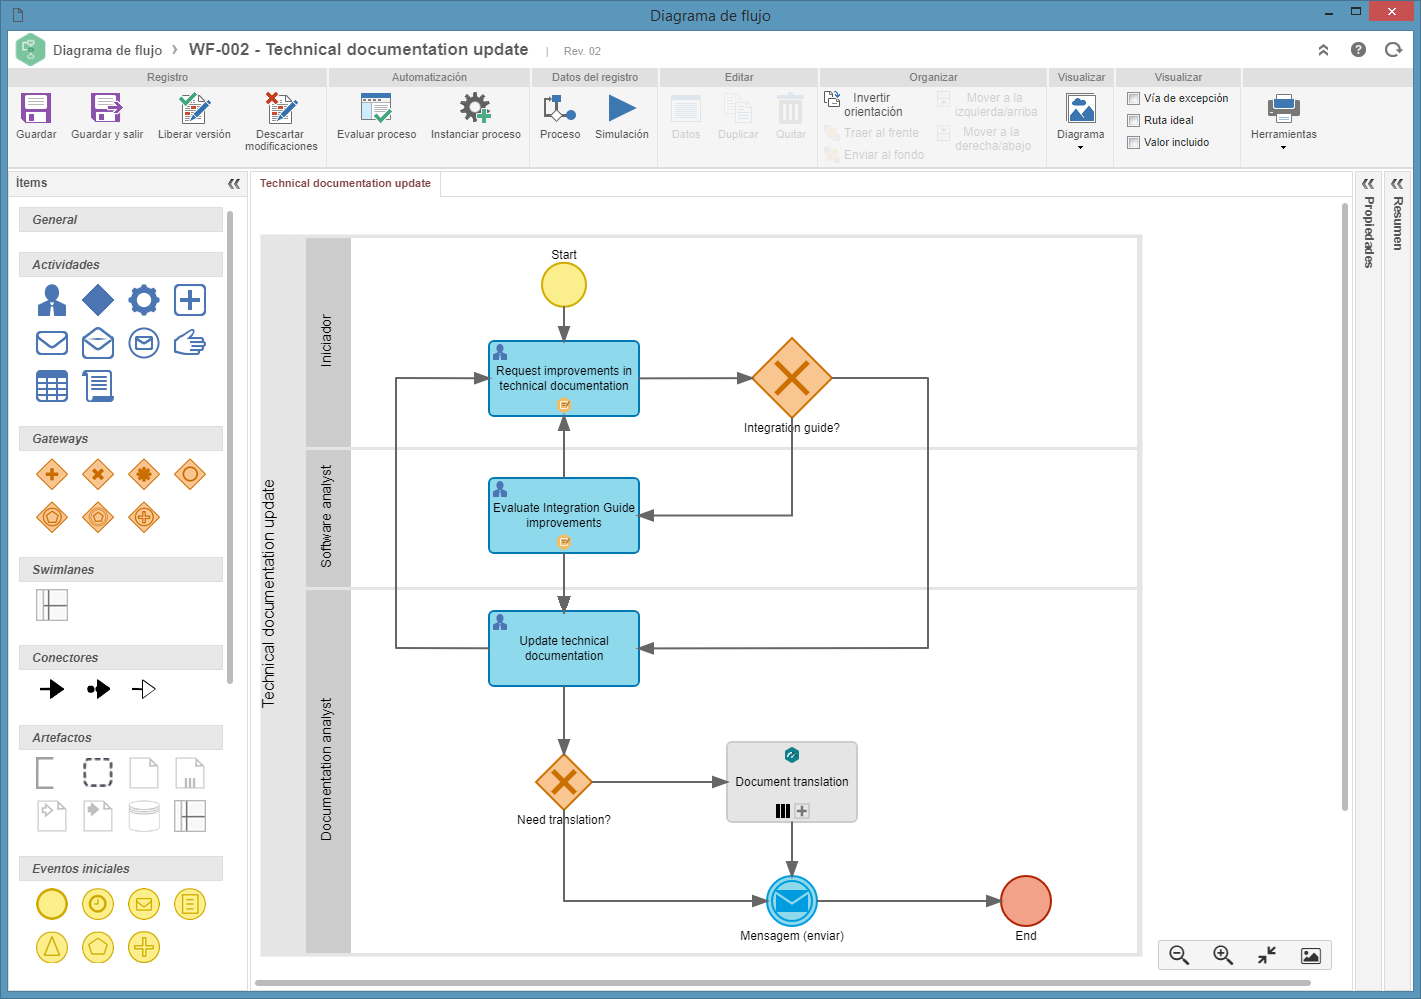Click Diagrama de flujo breadcrumb
The image size is (1421, 999).
point(107,50)
